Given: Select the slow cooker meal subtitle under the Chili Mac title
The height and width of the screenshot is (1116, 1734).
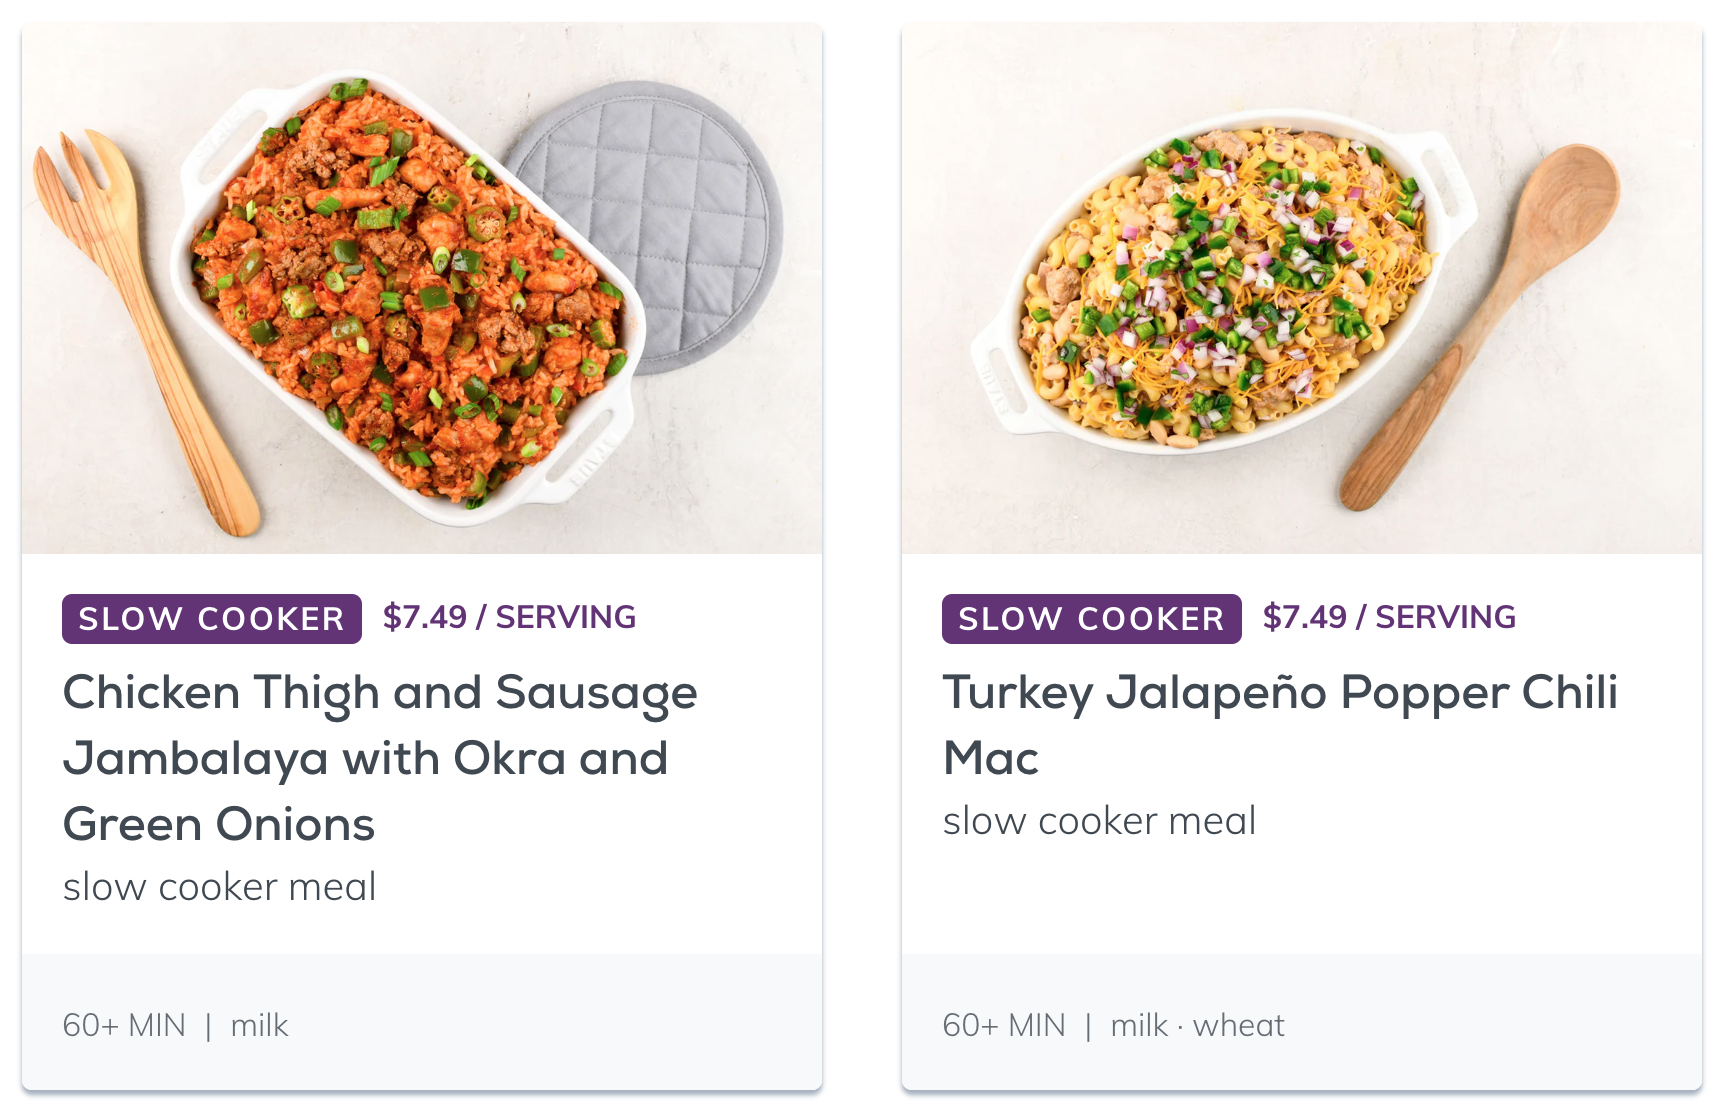Looking at the screenshot, I should coord(1099,820).
